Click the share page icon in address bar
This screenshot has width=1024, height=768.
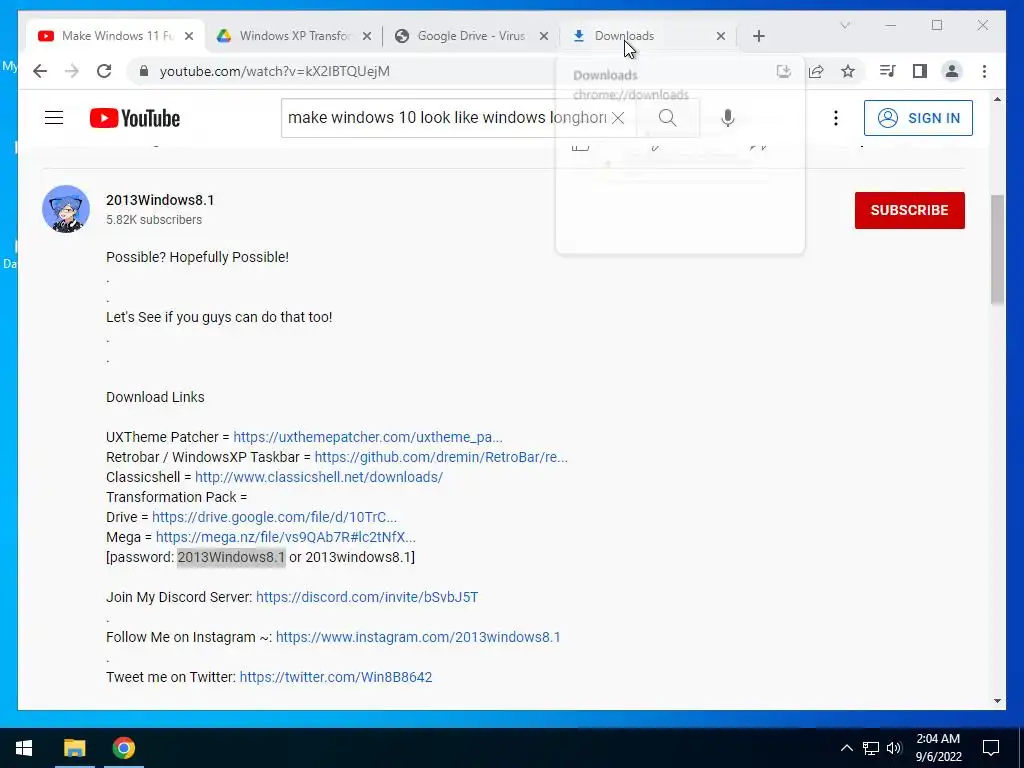(816, 71)
